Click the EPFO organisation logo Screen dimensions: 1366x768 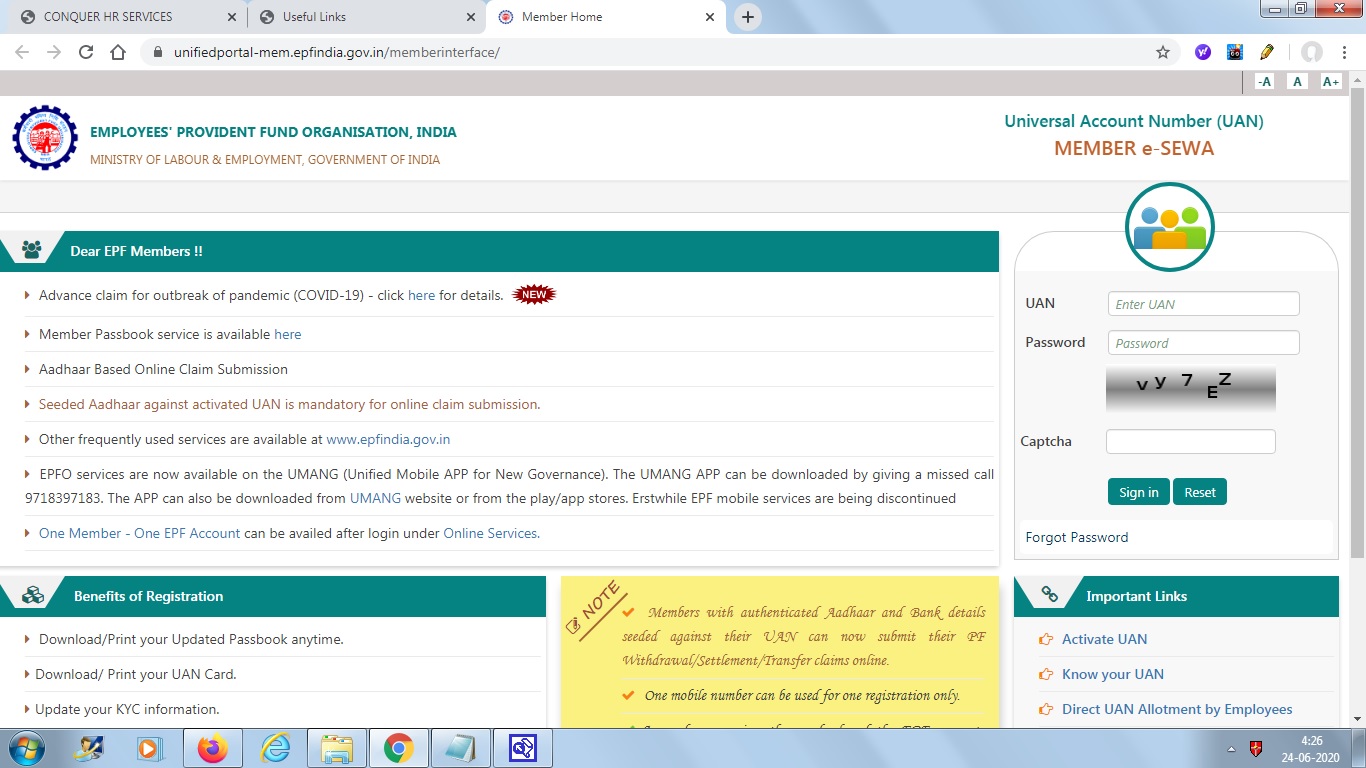click(45, 138)
